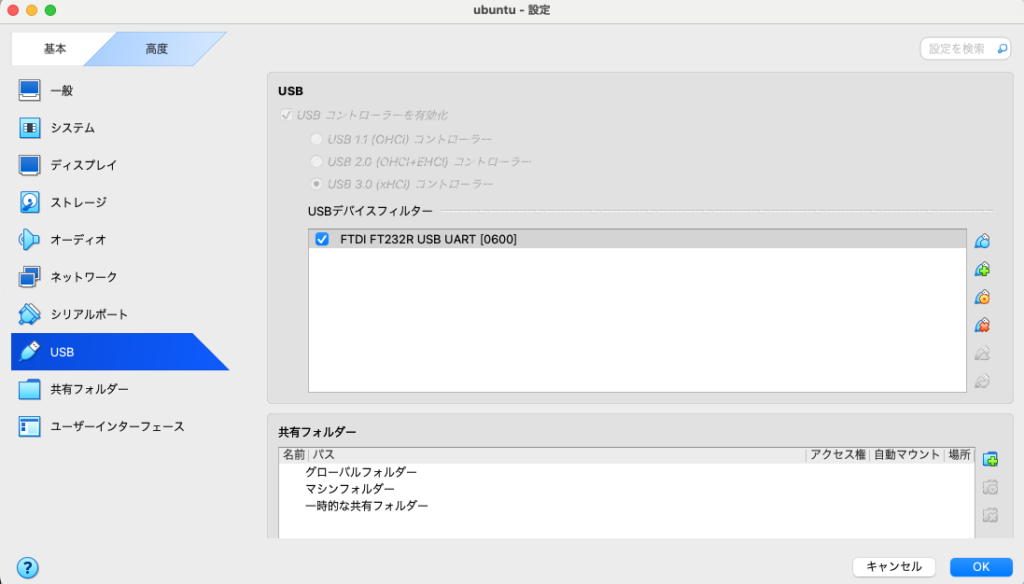Open the help question mark button
Screen dimensions: 1024x584
click(x=28, y=567)
